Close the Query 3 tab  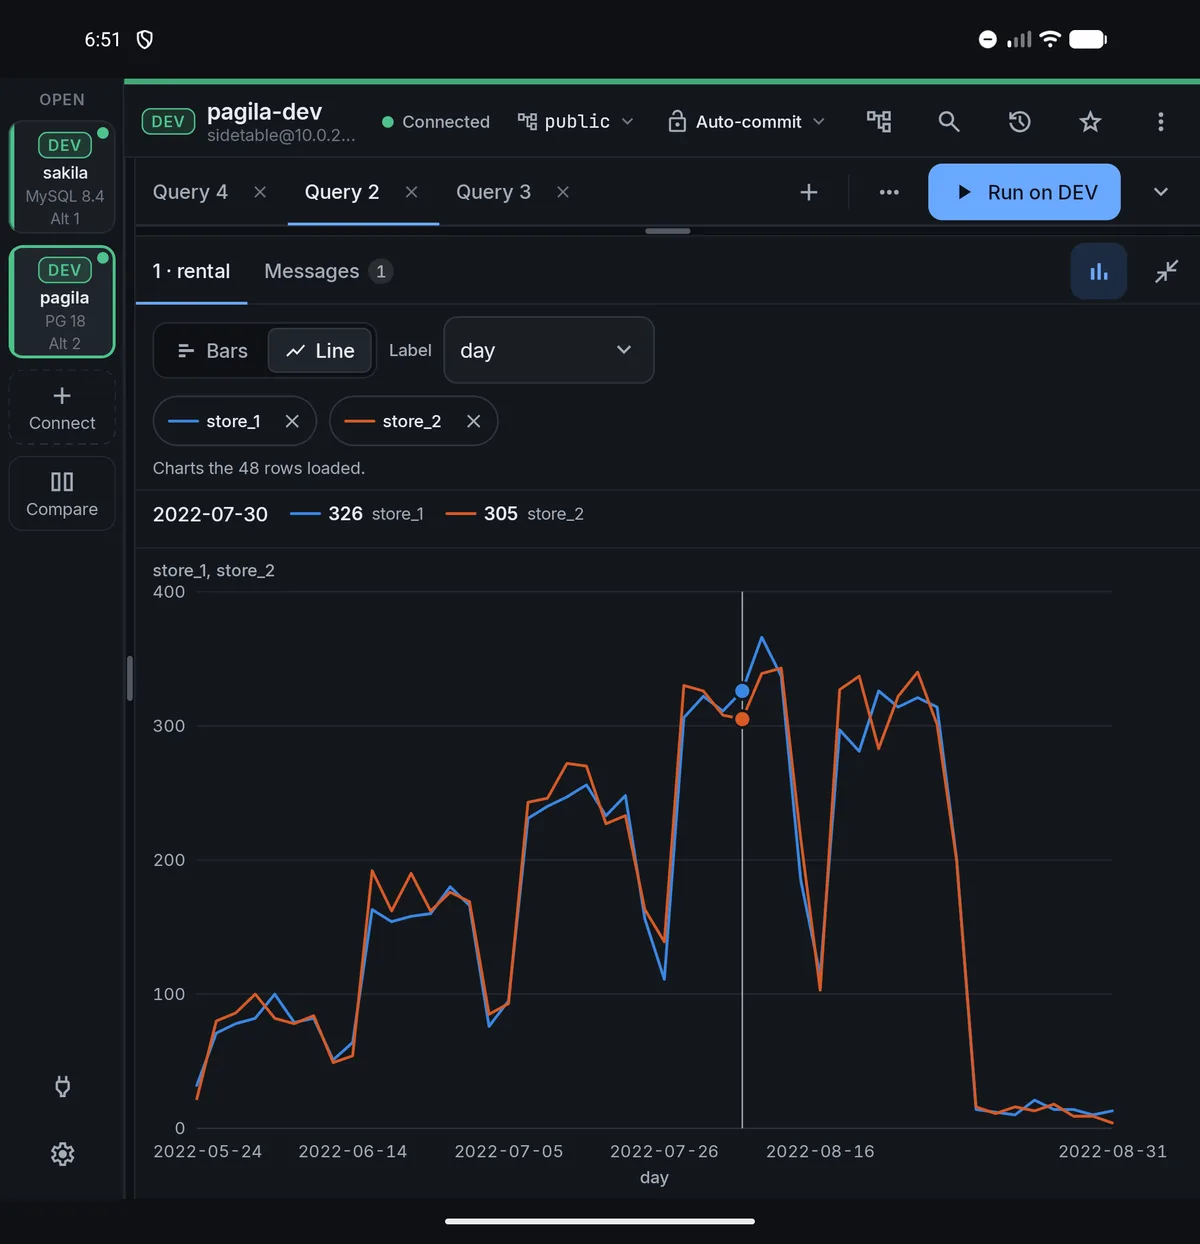[x=563, y=192]
